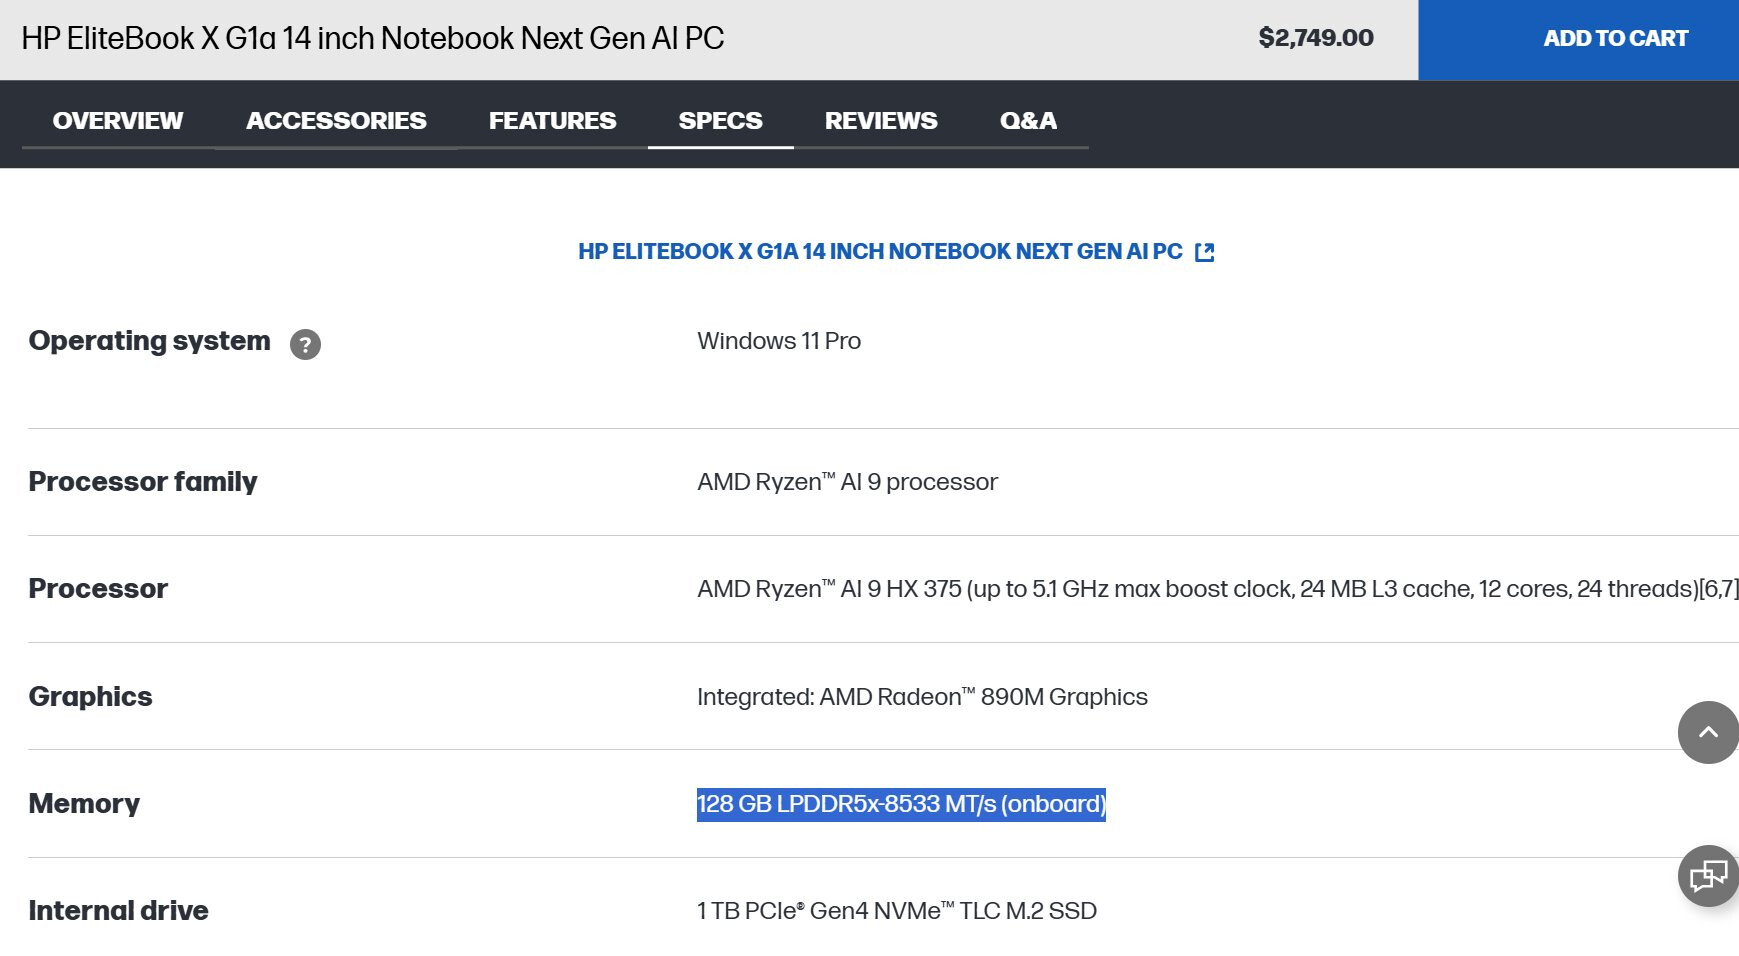The width and height of the screenshot is (1739, 956).
Task: Go to the Features tab
Action: (x=552, y=121)
